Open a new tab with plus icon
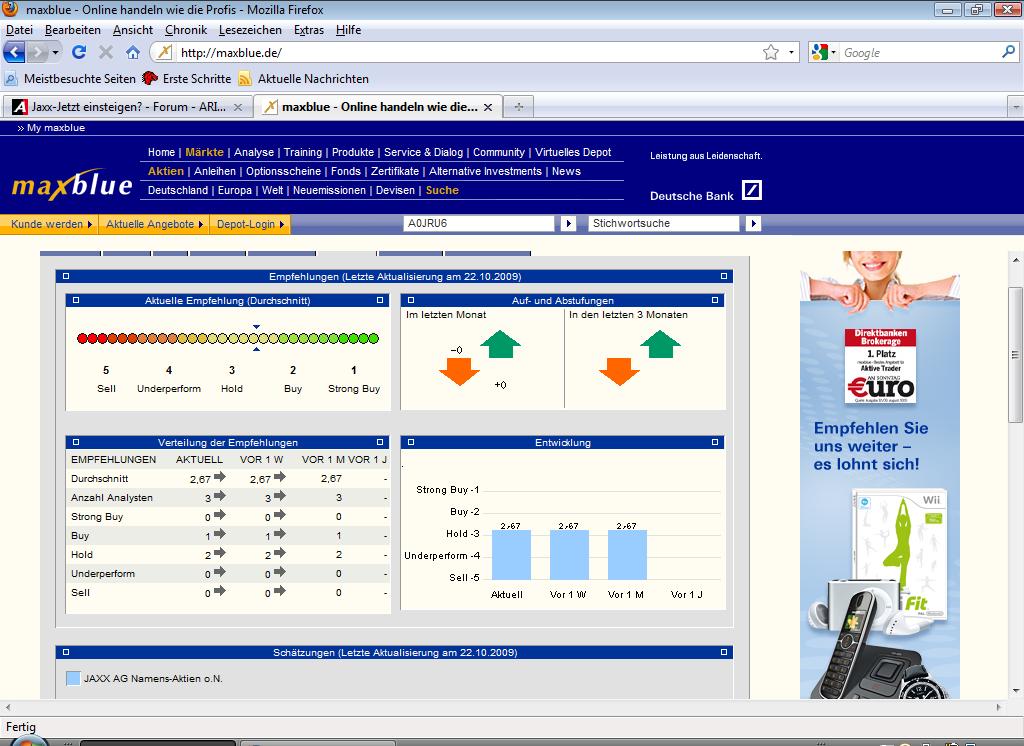This screenshot has width=1024, height=746. (x=519, y=107)
